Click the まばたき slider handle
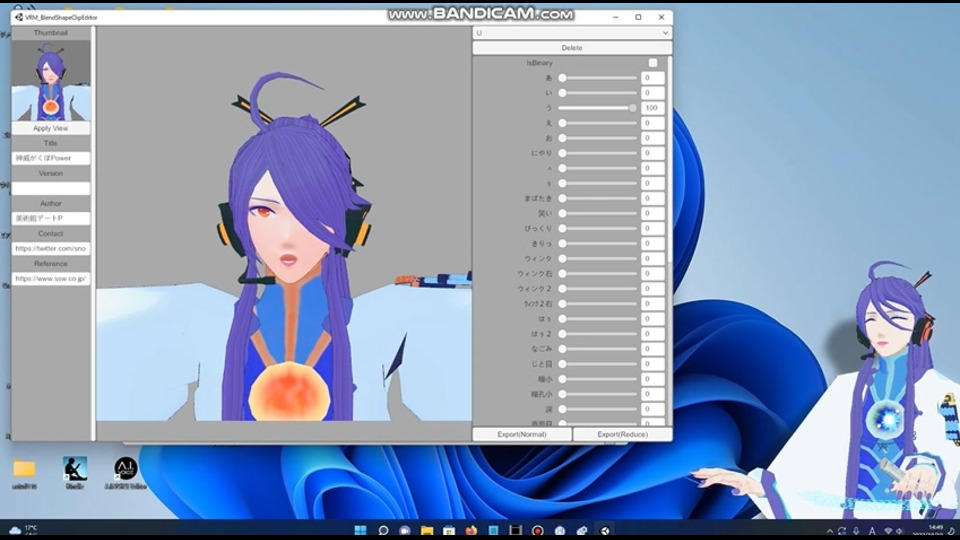This screenshot has height=540, width=960. tap(562, 198)
